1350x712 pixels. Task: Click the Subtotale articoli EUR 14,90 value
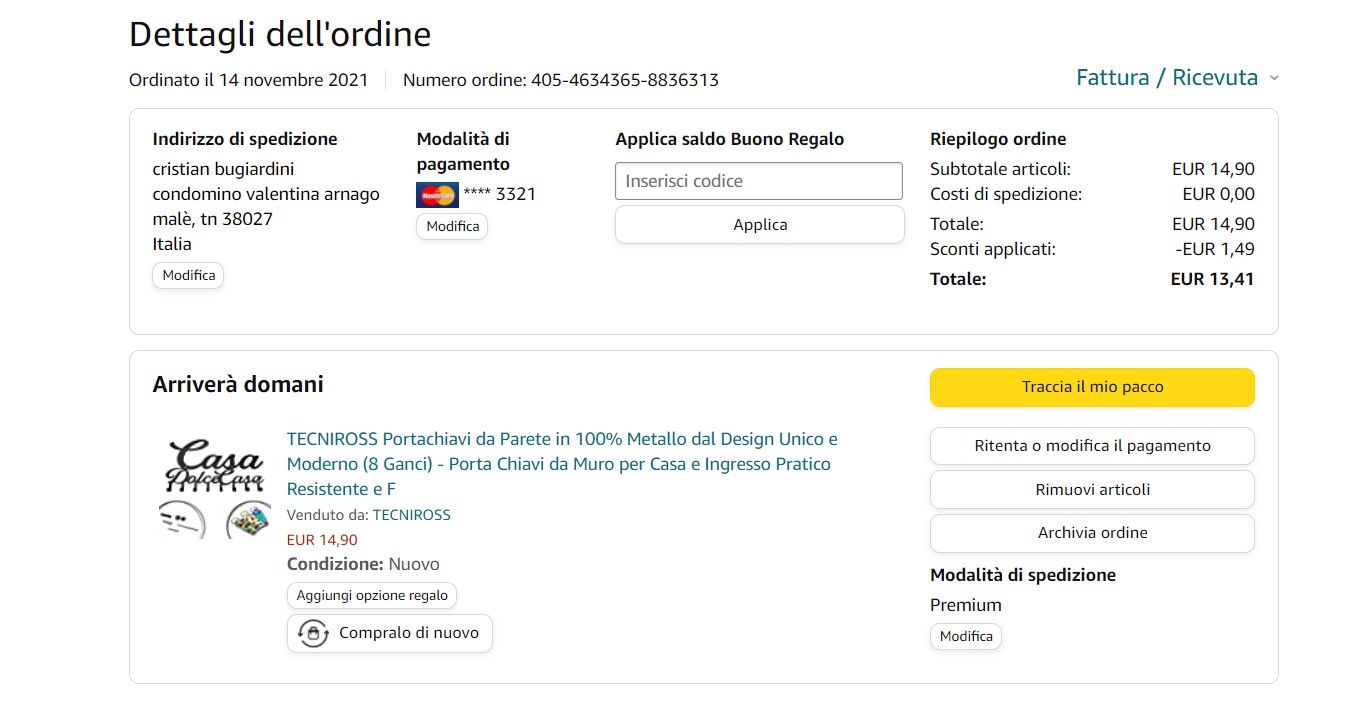pos(1213,169)
